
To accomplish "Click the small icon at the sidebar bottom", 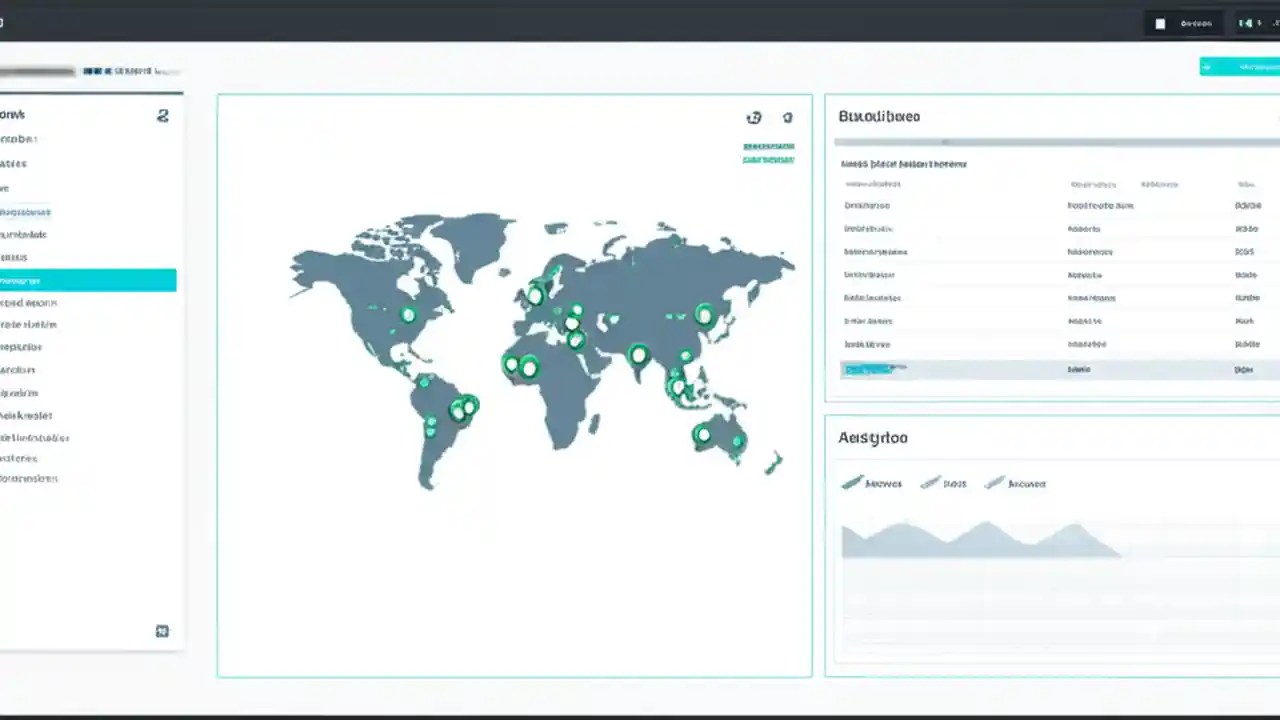I will (x=162, y=631).
